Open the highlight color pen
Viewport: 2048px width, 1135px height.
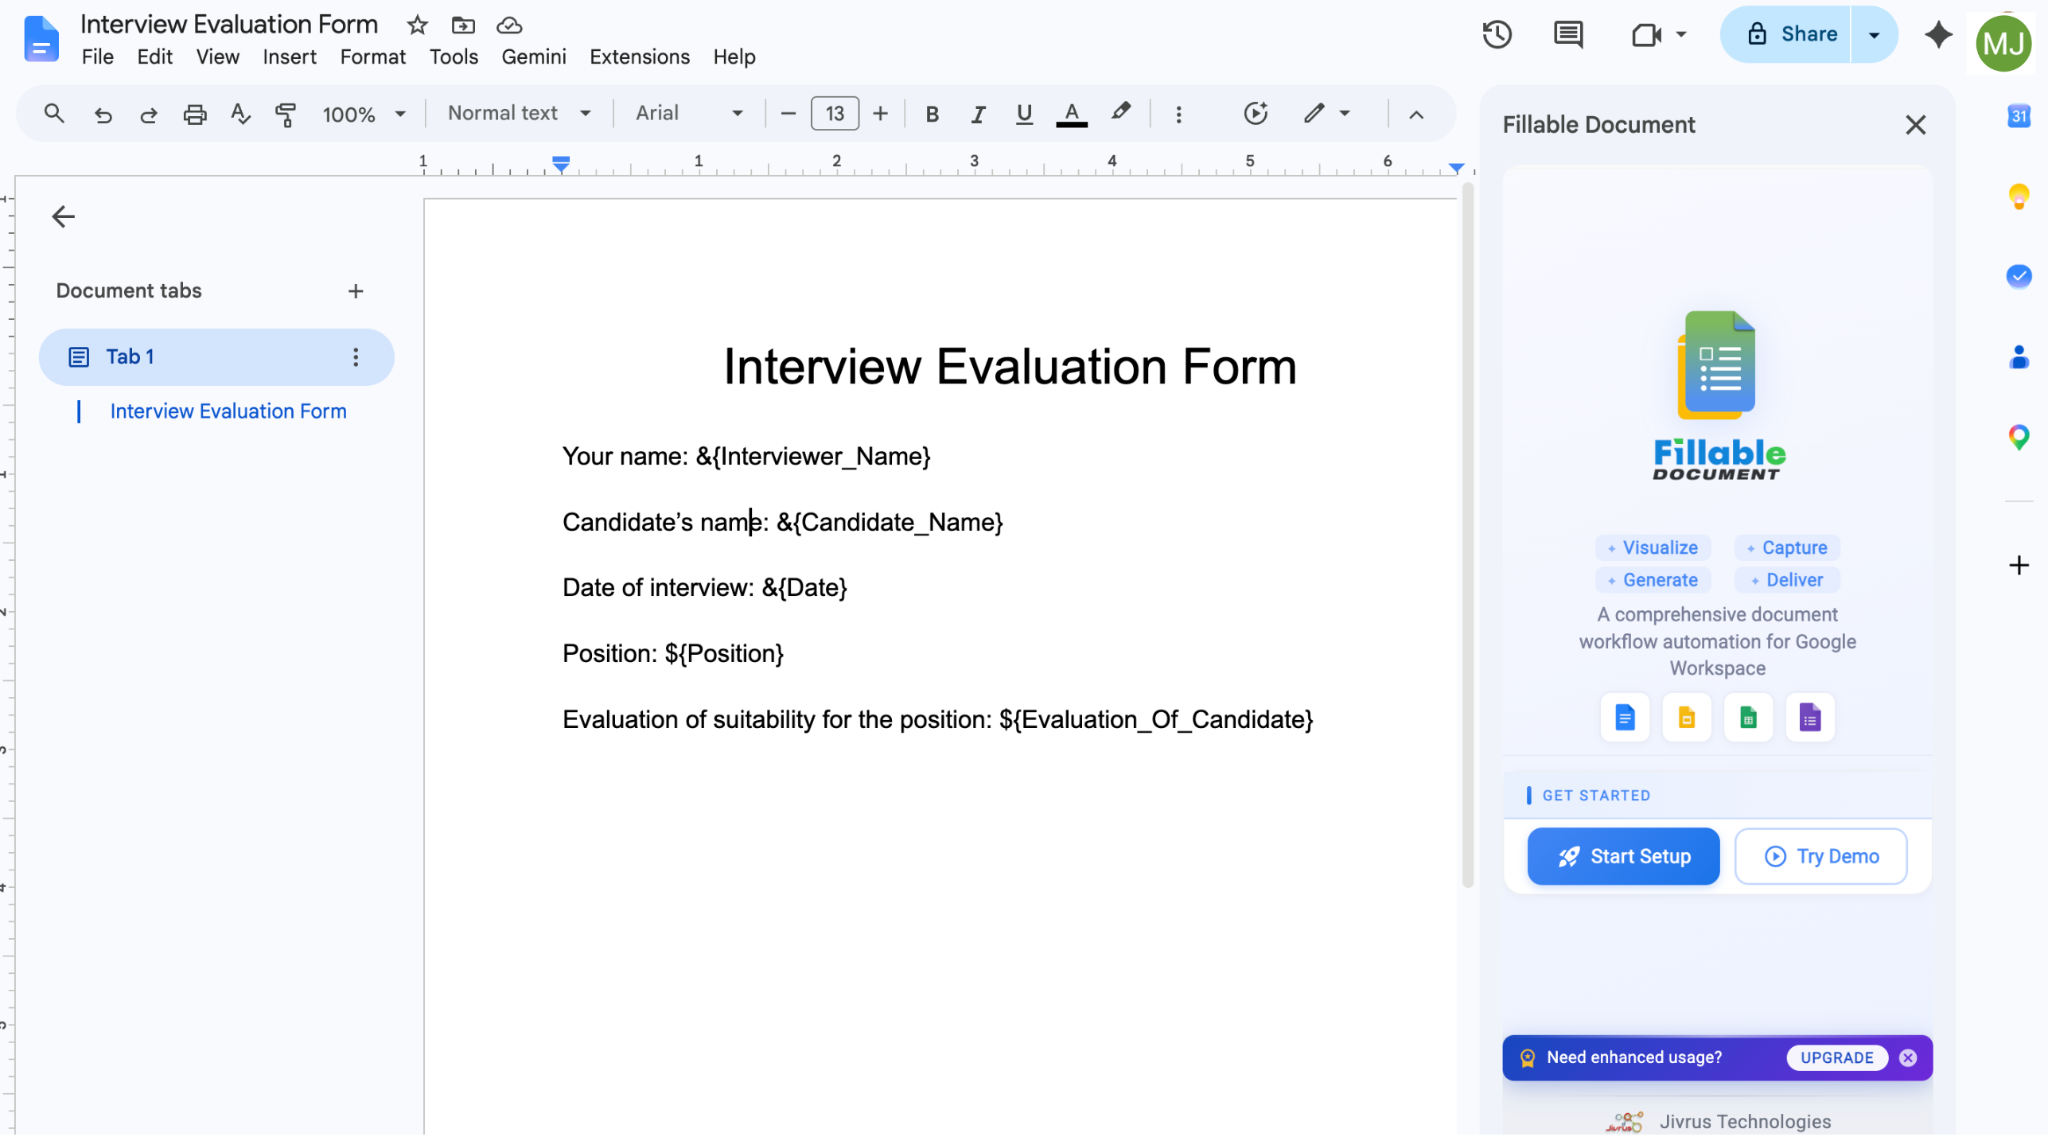[x=1121, y=113]
